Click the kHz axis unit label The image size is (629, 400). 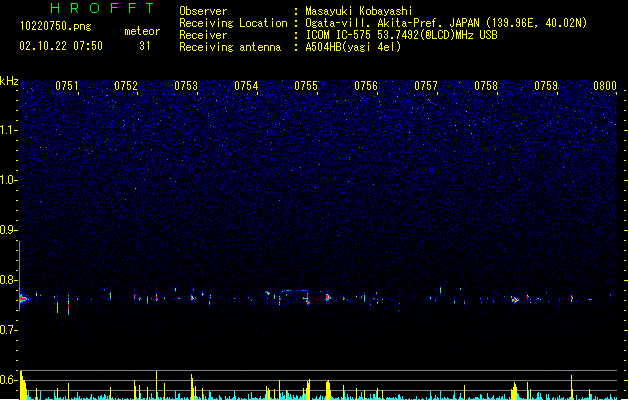coord(9,81)
